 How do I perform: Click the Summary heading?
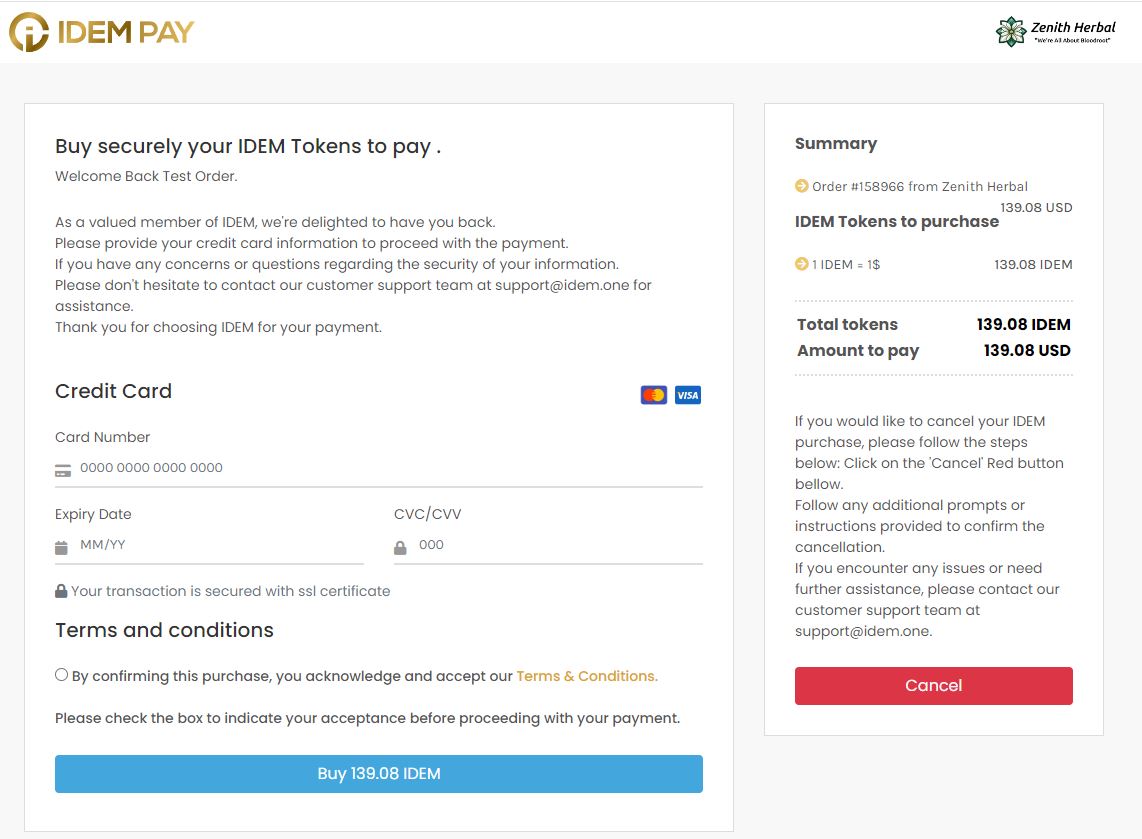(836, 143)
